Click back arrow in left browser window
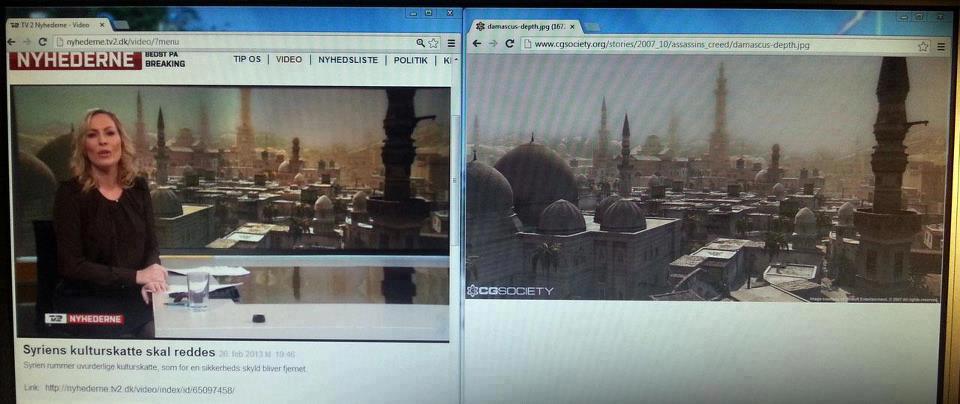Viewport: 960px width, 404px height. (11, 42)
